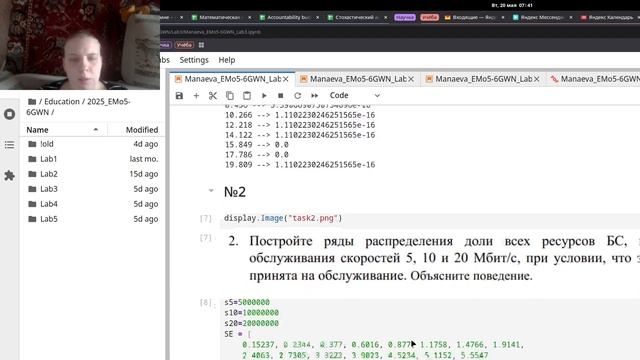
Task: Copy the selected cell
Action: tap(230, 96)
